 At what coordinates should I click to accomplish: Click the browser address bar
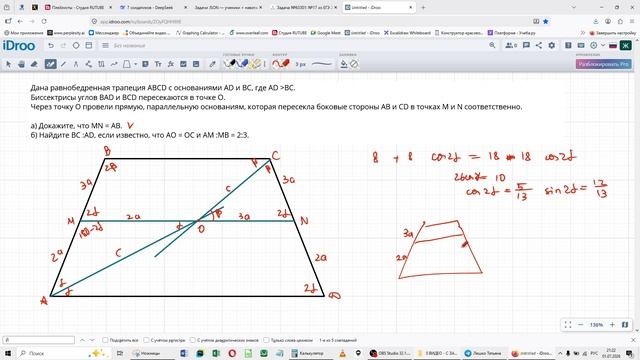click(310, 21)
